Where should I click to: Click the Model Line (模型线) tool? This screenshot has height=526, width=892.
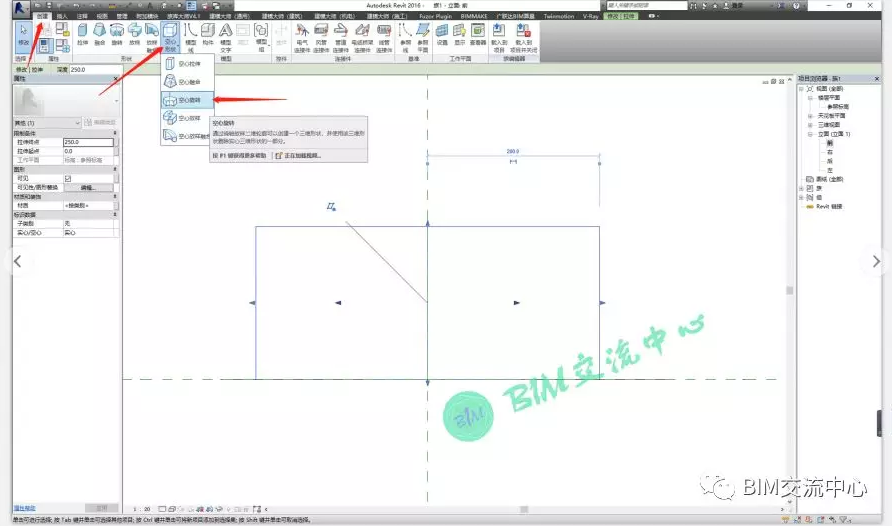pyautogui.click(x=191, y=37)
